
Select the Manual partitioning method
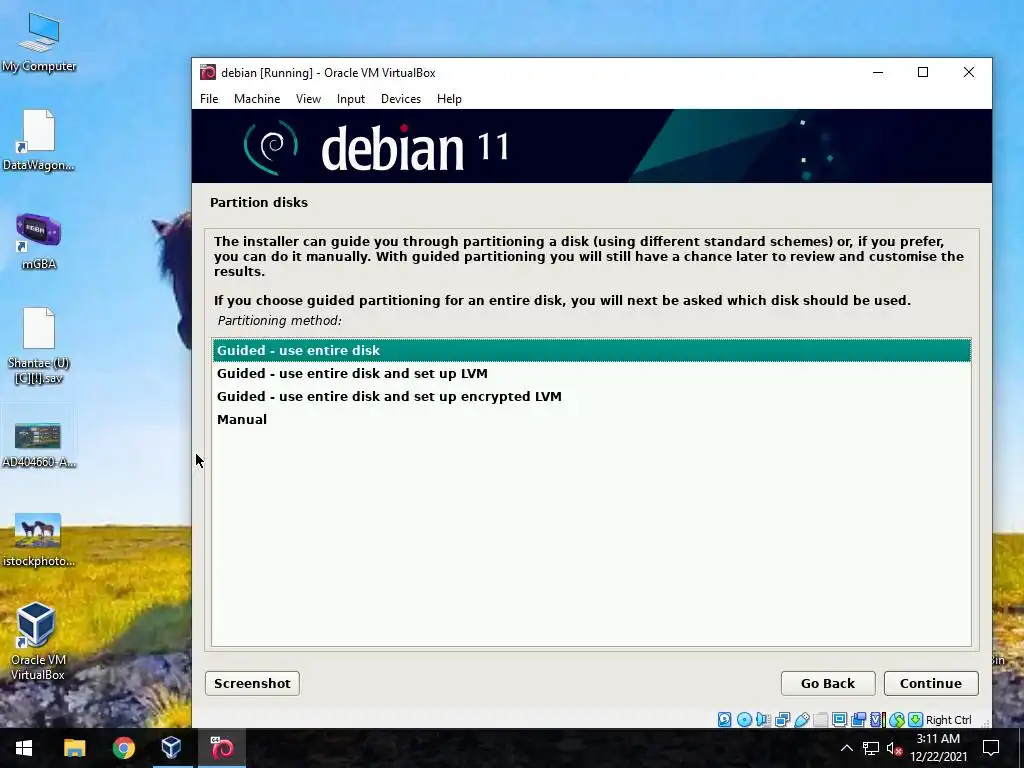pyautogui.click(x=592, y=419)
